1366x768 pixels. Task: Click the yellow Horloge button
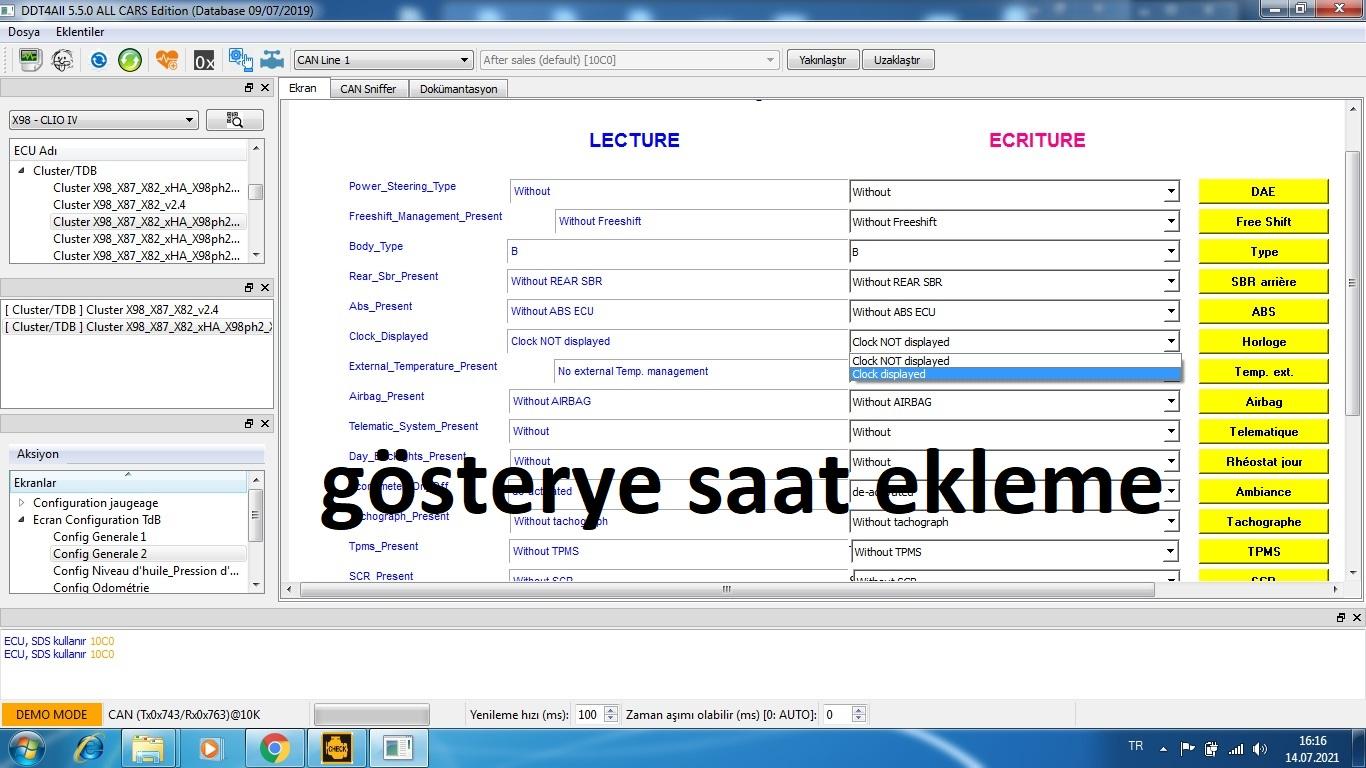[1263, 342]
